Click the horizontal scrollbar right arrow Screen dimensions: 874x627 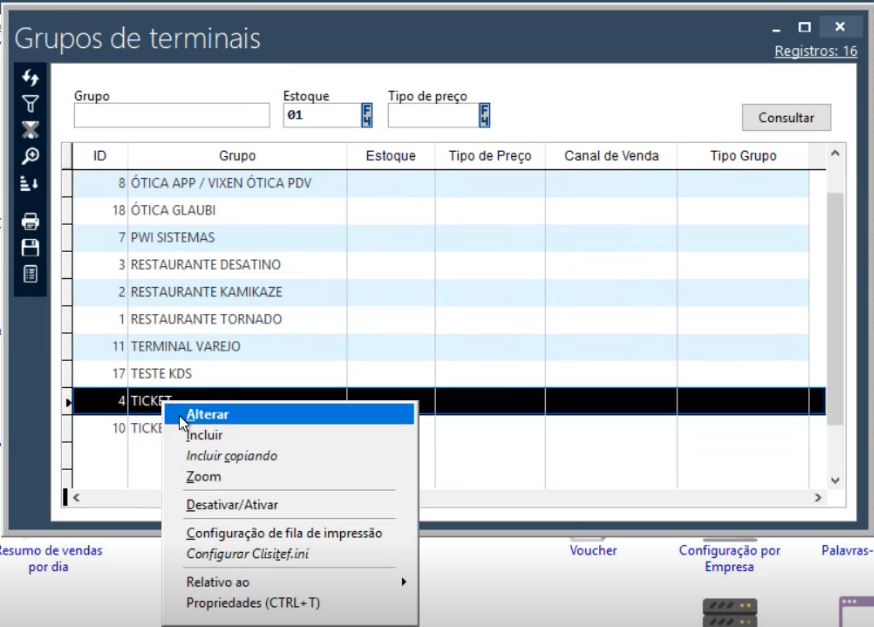818,497
